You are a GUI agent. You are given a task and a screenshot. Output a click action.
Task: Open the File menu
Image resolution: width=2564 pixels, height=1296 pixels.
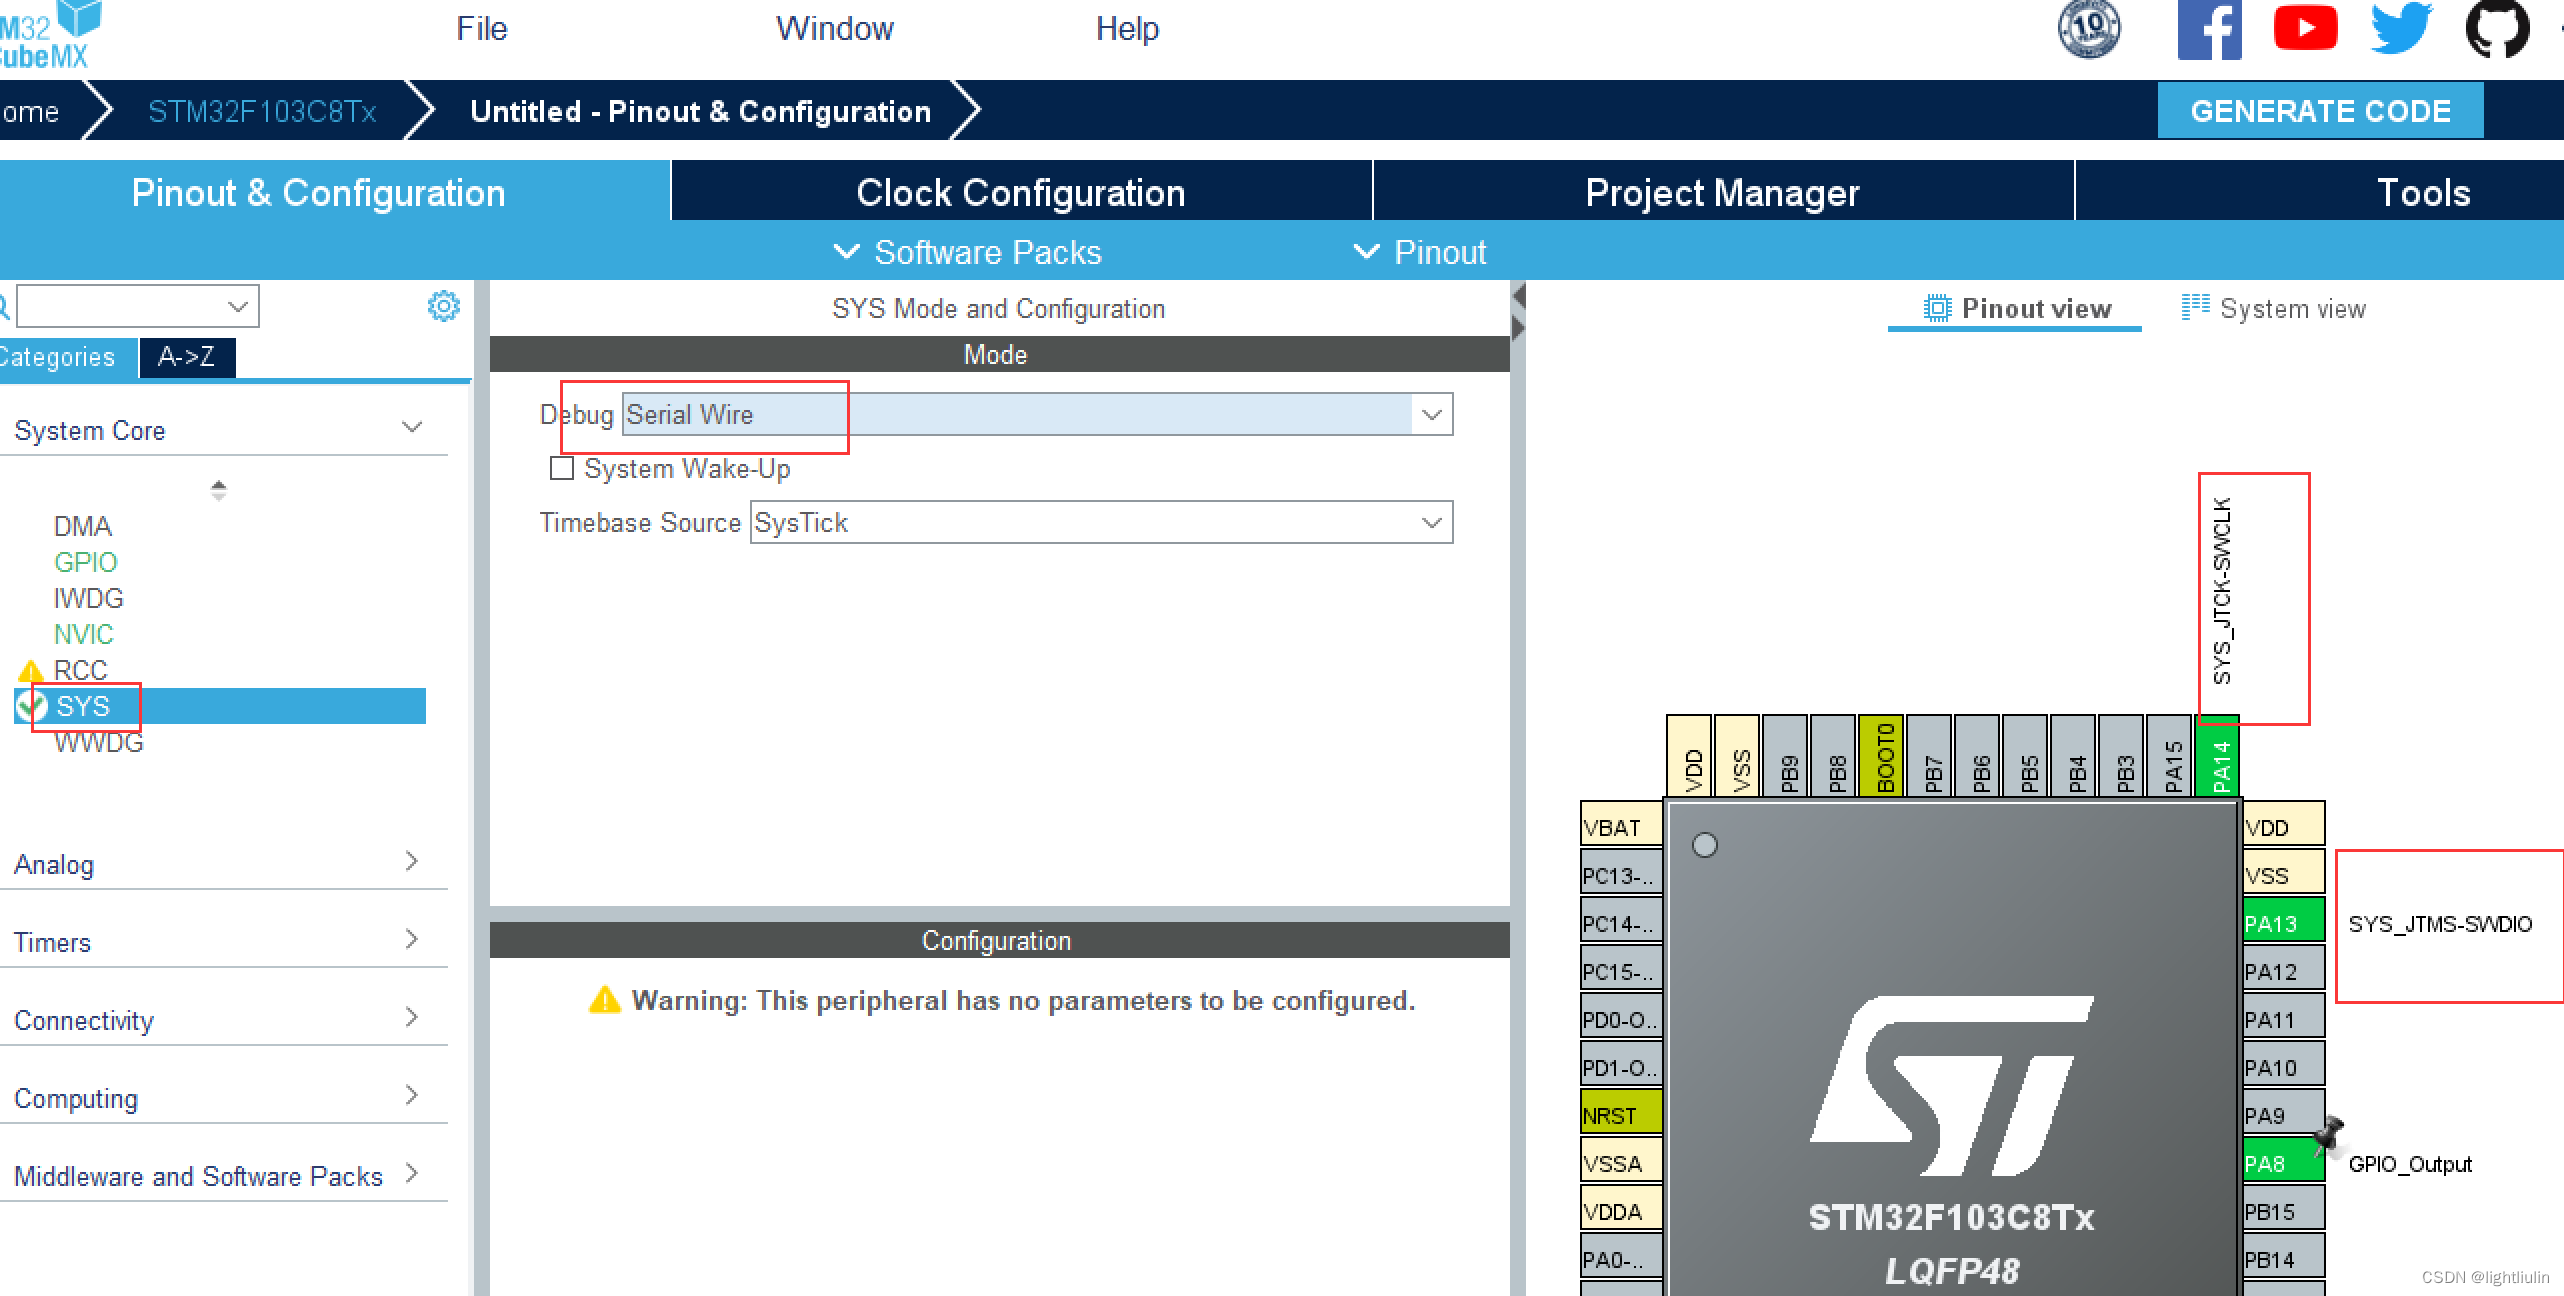point(482,28)
